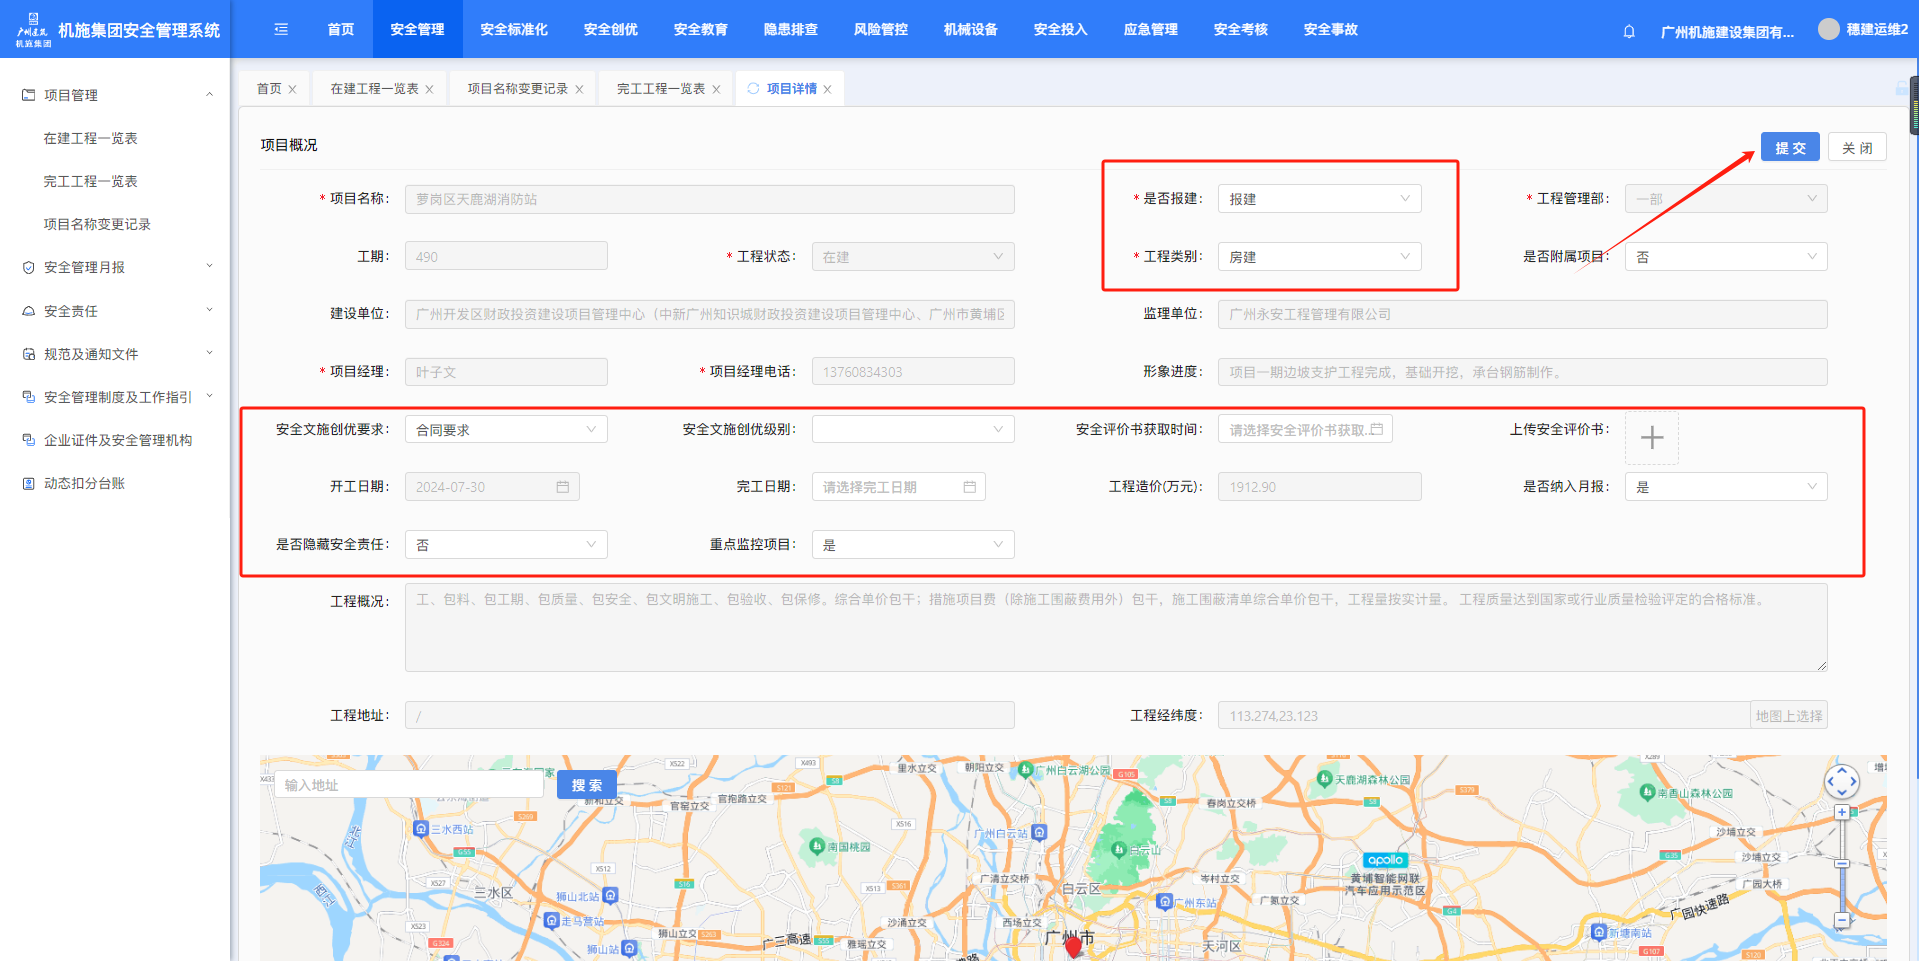Open the 是否纳入月报 dropdown
This screenshot has width=1919, height=961.
click(x=1725, y=487)
